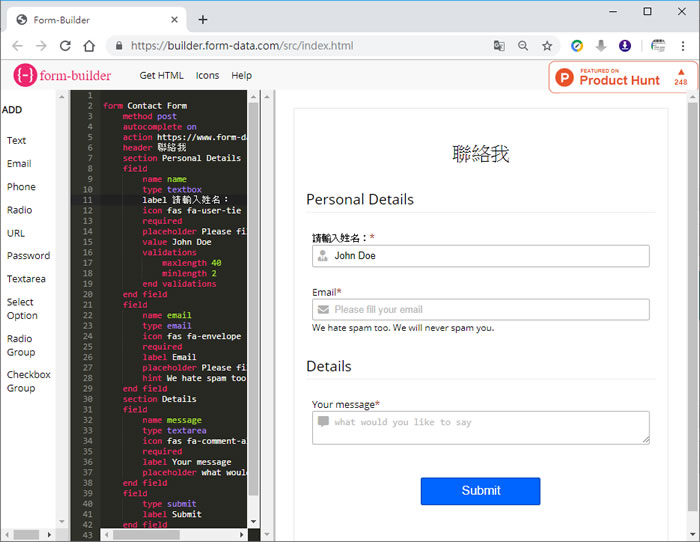Click the padlock site info icon
This screenshot has height=542, width=700.
(x=119, y=46)
